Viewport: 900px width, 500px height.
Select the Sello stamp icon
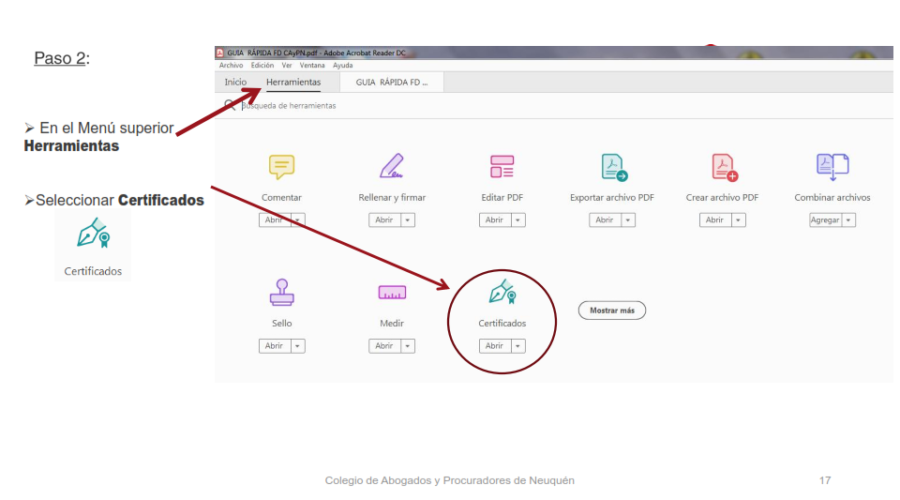coord(282,292)
